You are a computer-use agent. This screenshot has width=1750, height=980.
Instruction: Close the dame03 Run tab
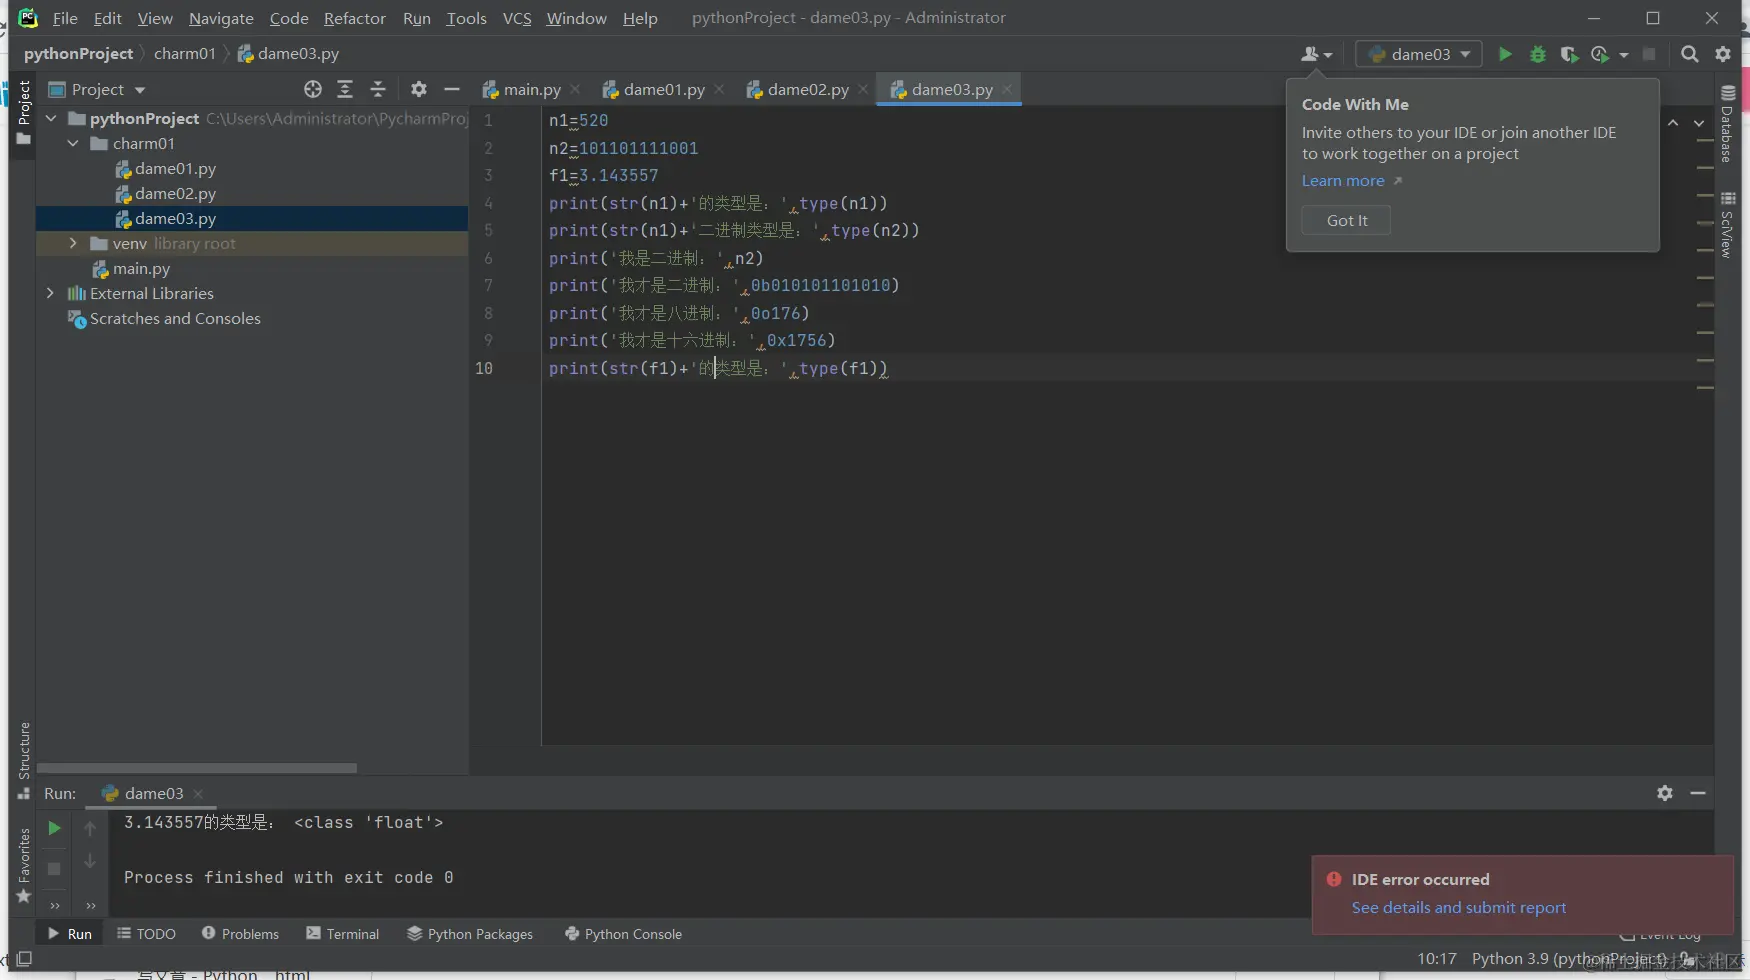(198, 794)
